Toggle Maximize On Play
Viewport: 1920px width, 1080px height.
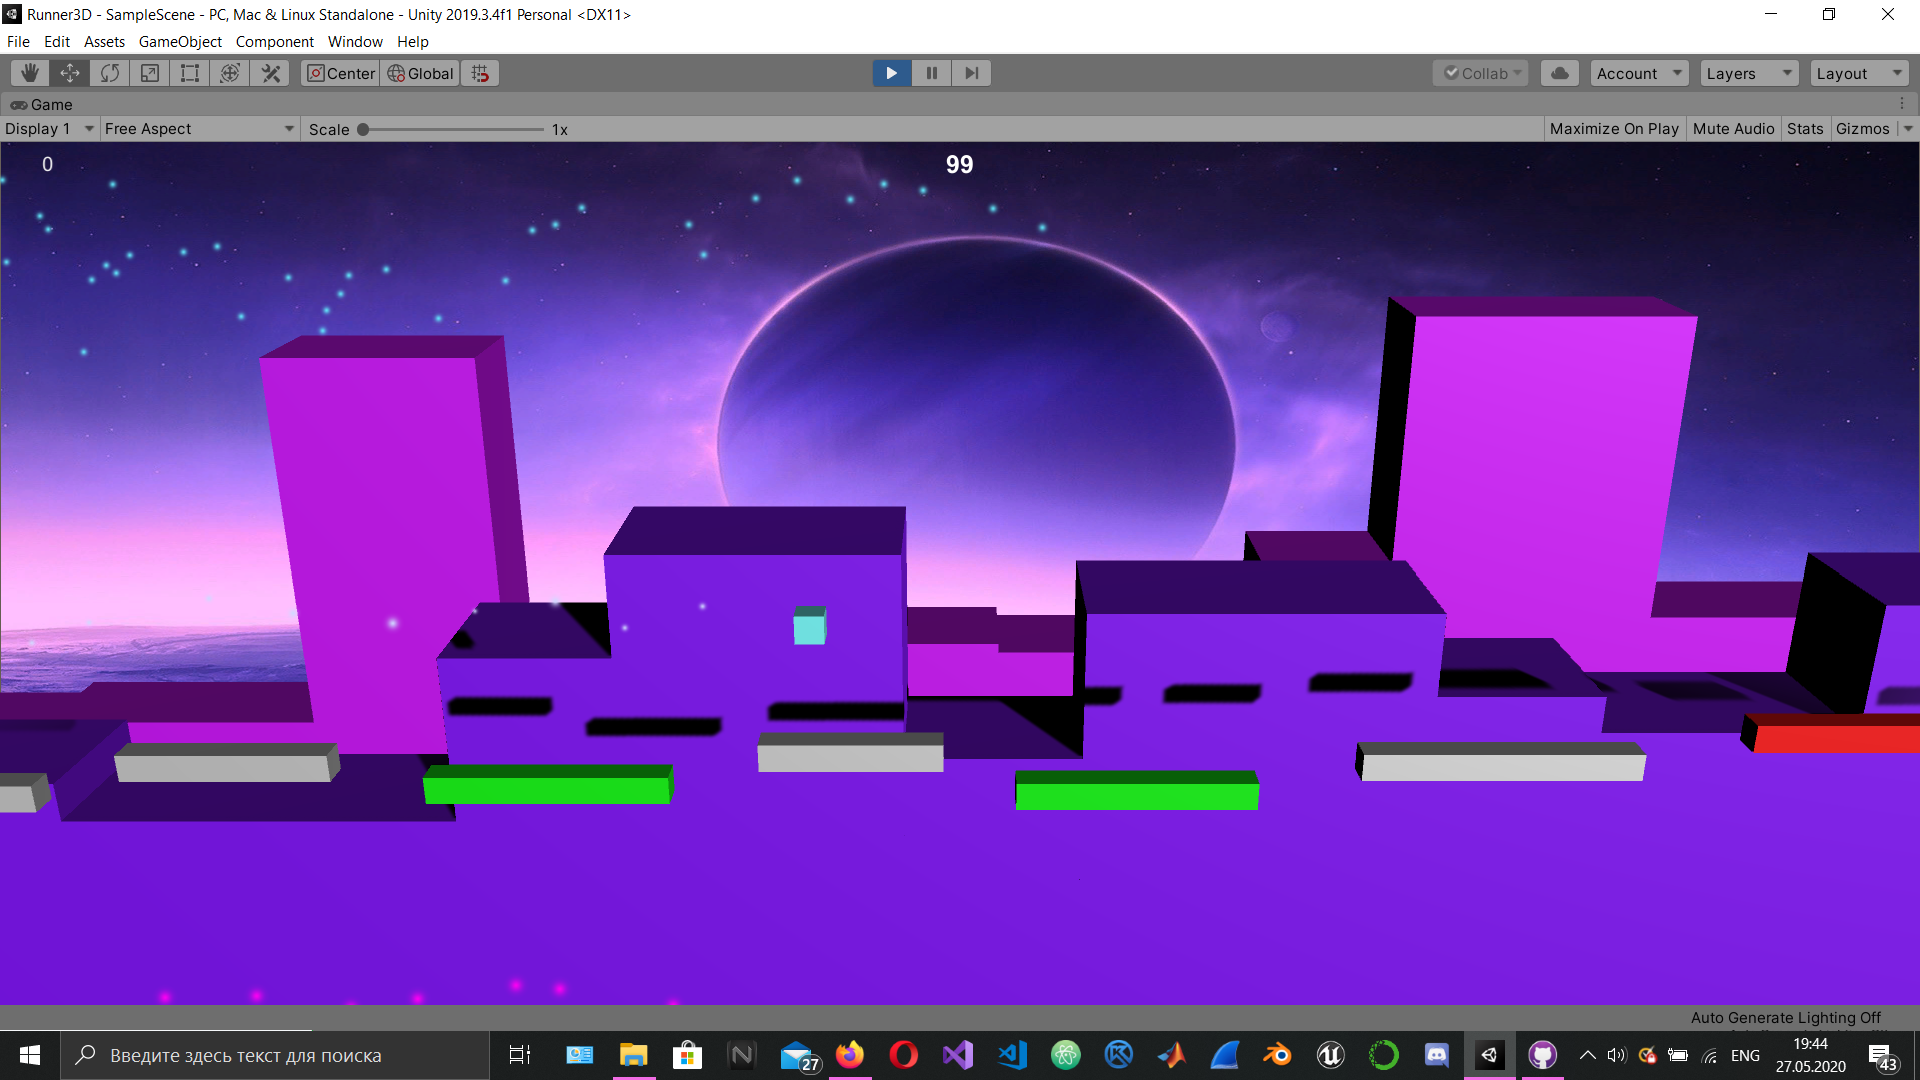[x=1613, y=129]
